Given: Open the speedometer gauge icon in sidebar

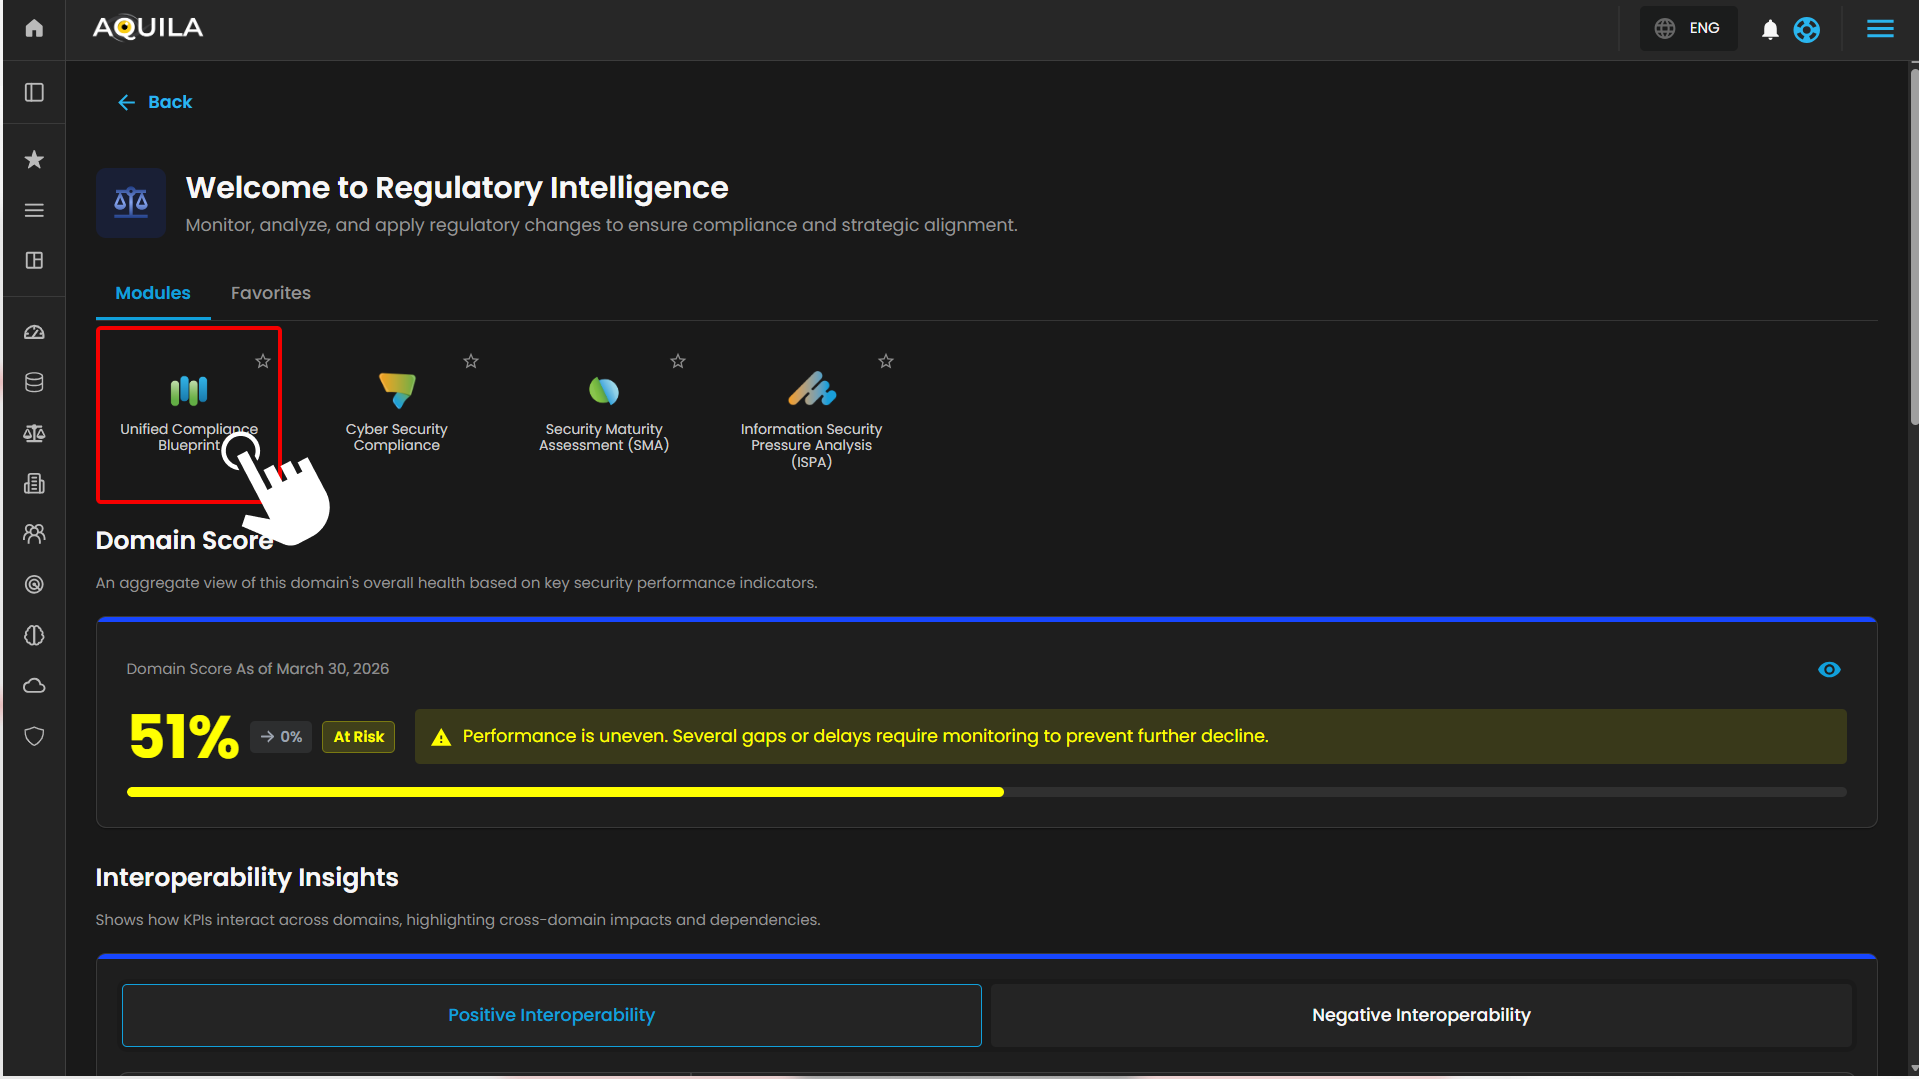Looking at the screenshot, I should [x=34, y=332].
